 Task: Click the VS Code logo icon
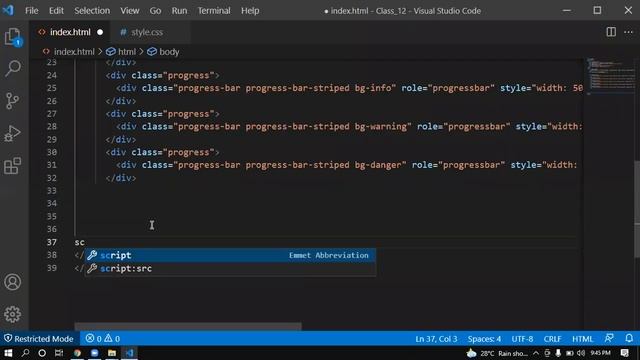click(x=8, y=10)
